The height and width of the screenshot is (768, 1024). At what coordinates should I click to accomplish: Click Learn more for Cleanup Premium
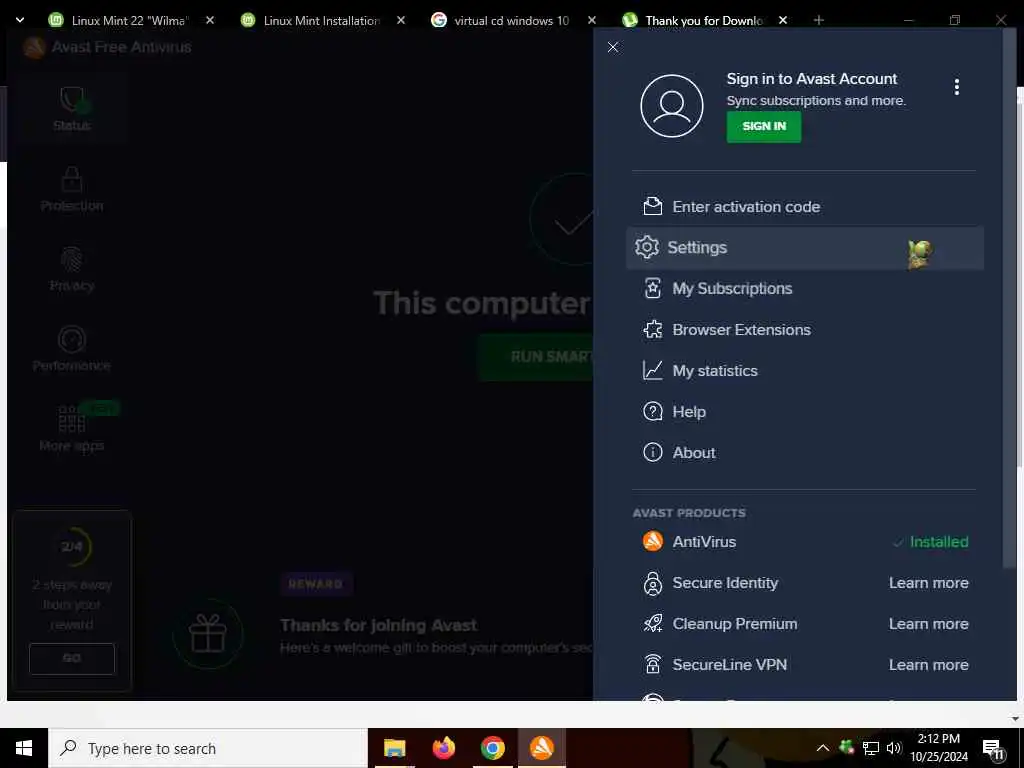pyautogui.click(x=928, y=624)
